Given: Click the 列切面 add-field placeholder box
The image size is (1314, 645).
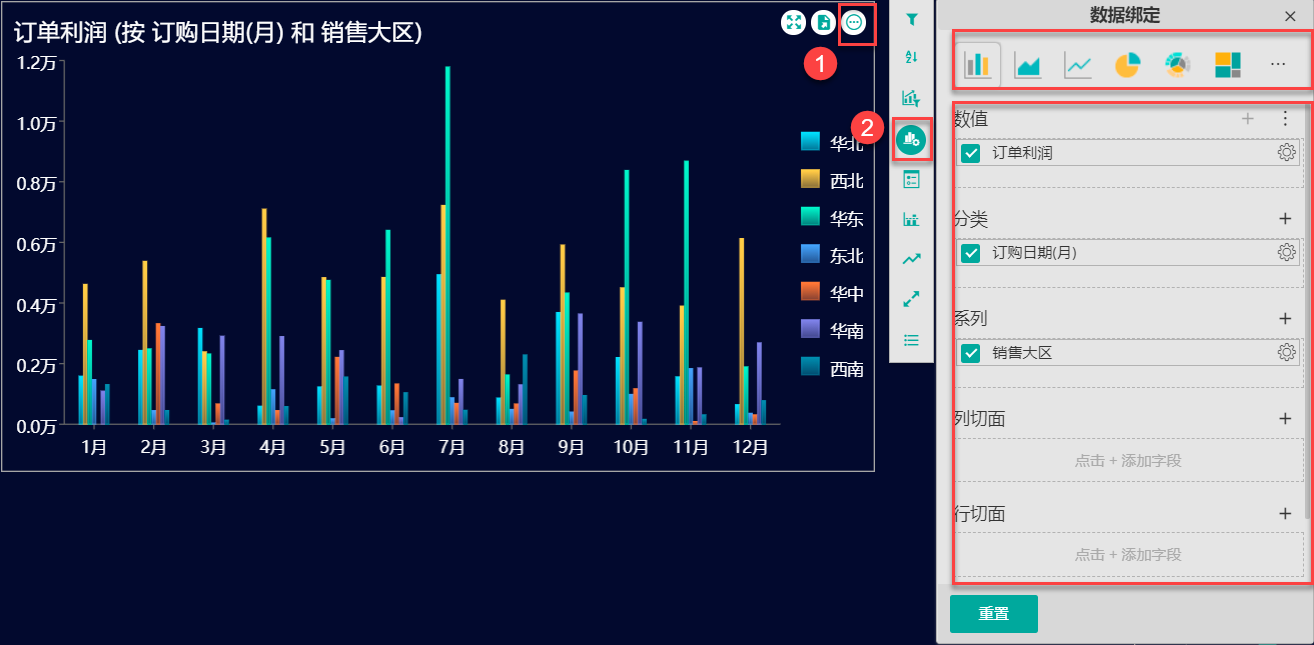Looking at the screenshot, I should [x=1128, y=461].
